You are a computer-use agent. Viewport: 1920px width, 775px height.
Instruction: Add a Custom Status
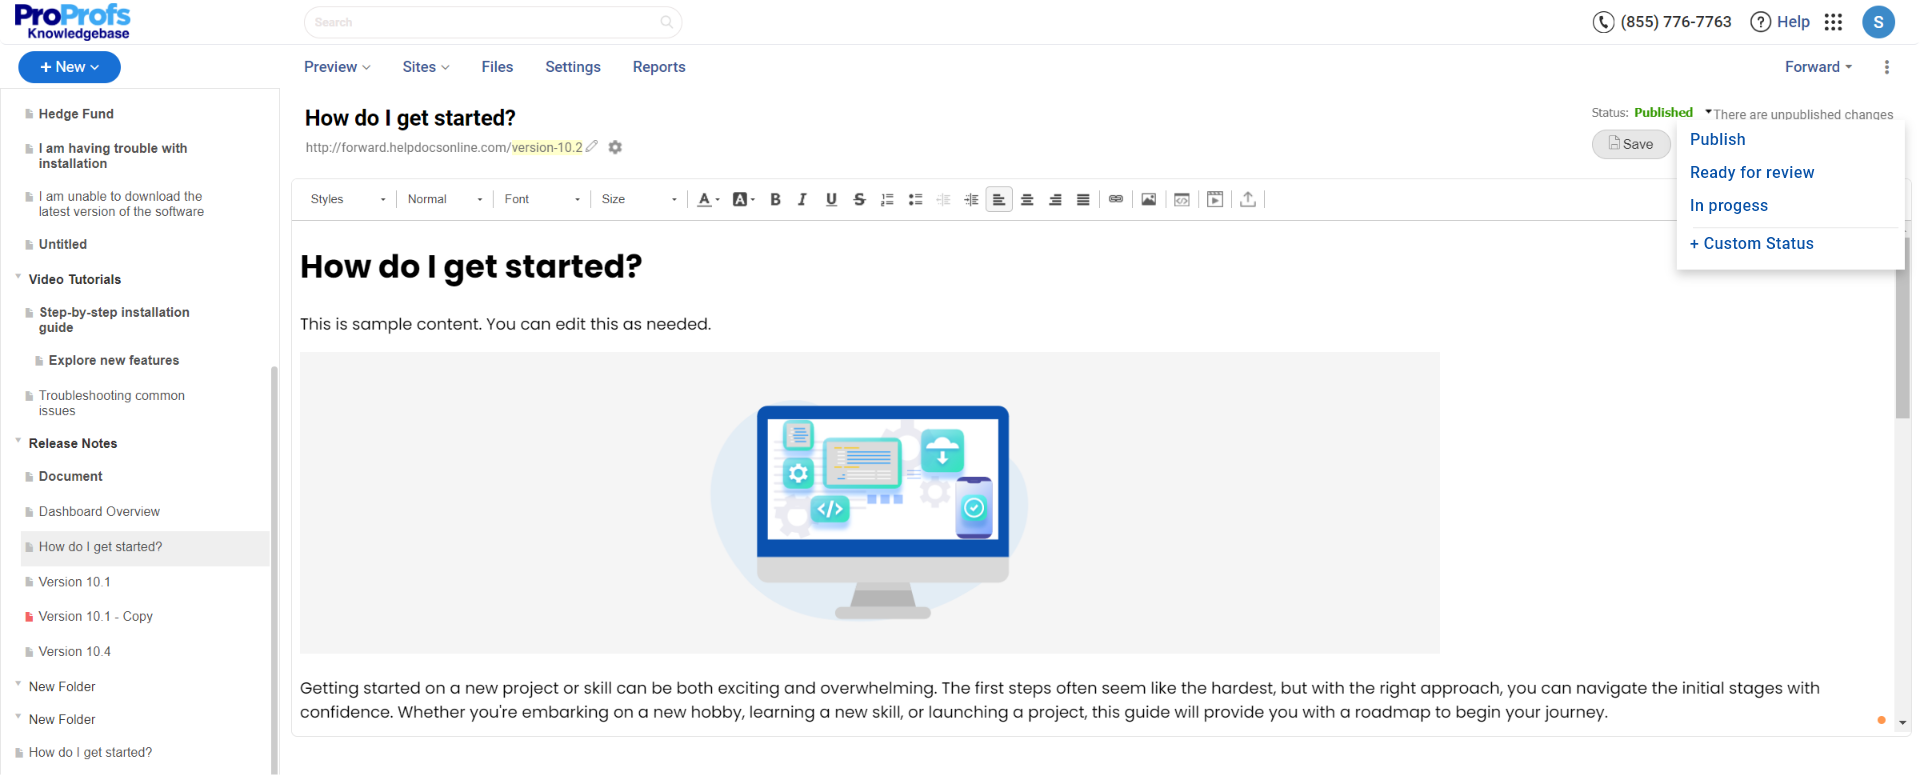[1751, 243]
